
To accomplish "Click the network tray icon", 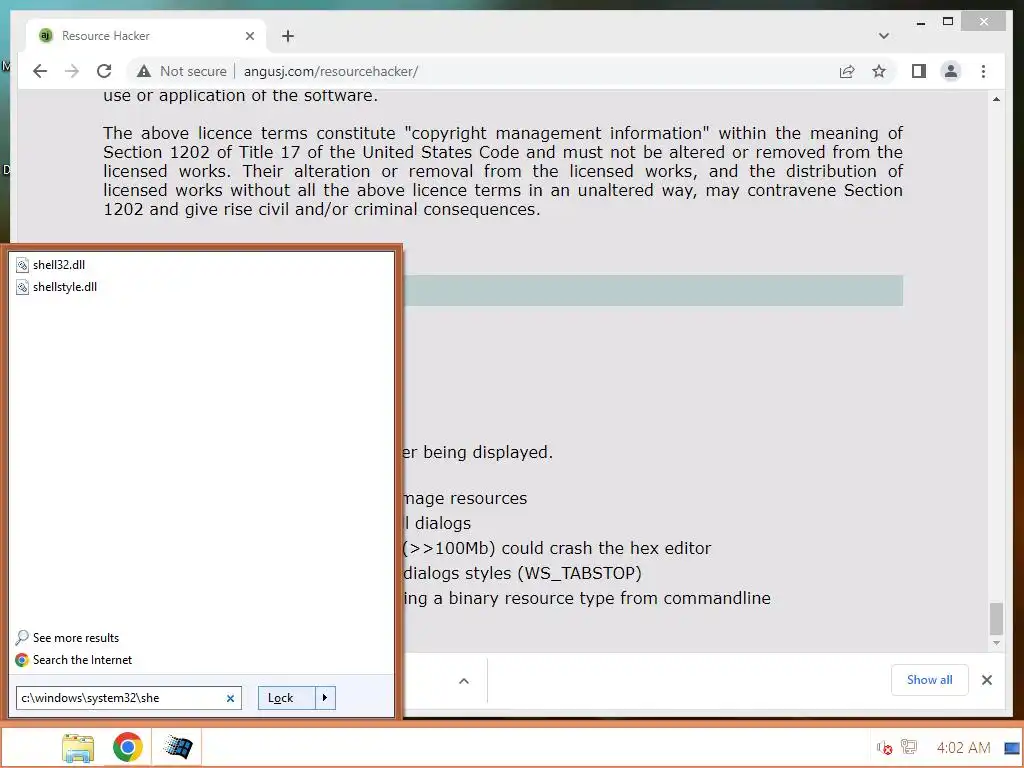I will pos(908,747).
